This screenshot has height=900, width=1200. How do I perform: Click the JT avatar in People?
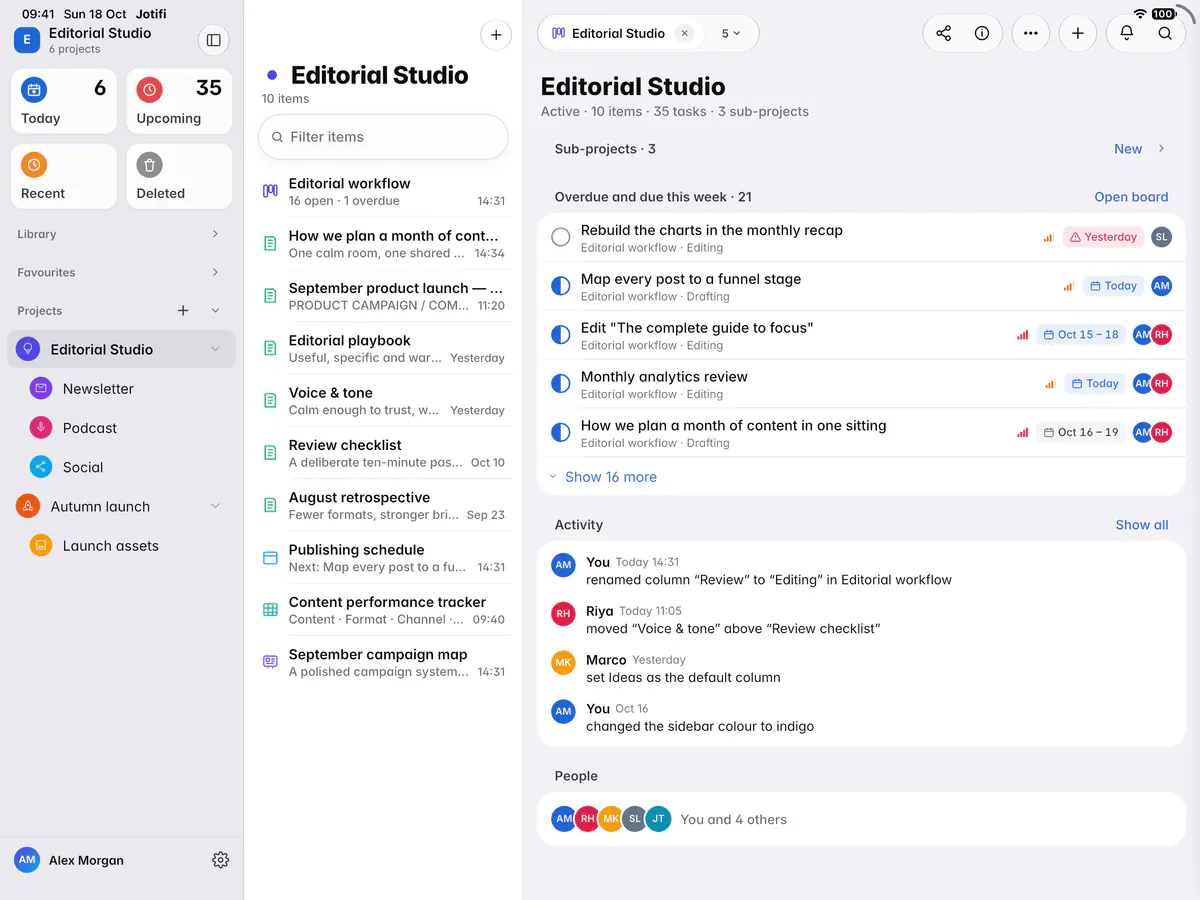coord(658,819)
